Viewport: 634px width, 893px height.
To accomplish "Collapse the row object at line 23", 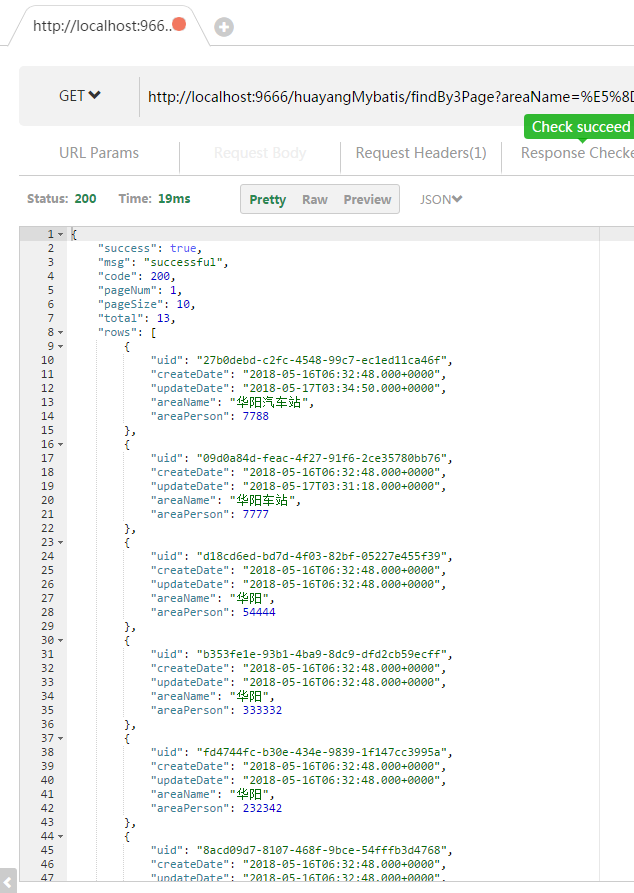I will pos(61,542).
